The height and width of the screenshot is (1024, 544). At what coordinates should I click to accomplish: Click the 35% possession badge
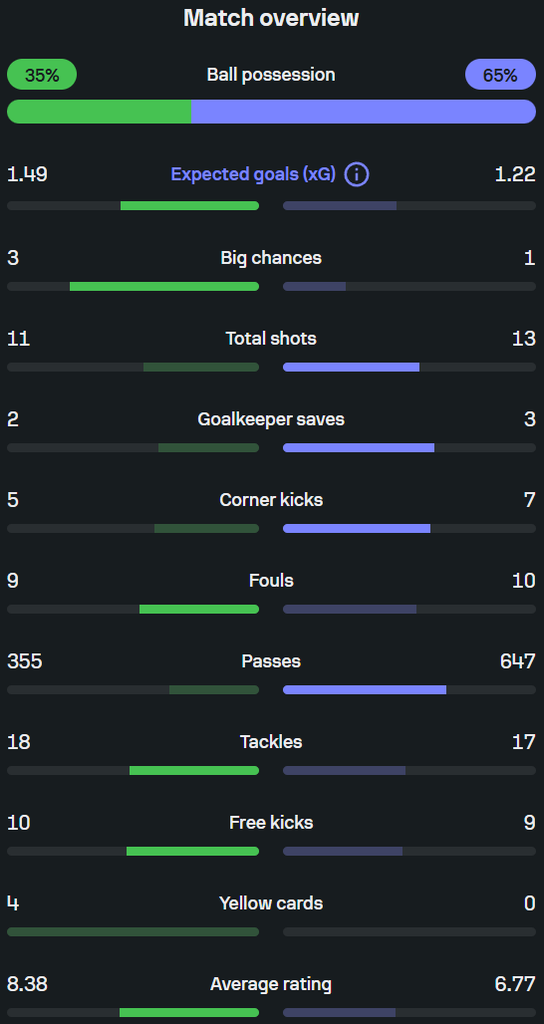click(42, 74)
